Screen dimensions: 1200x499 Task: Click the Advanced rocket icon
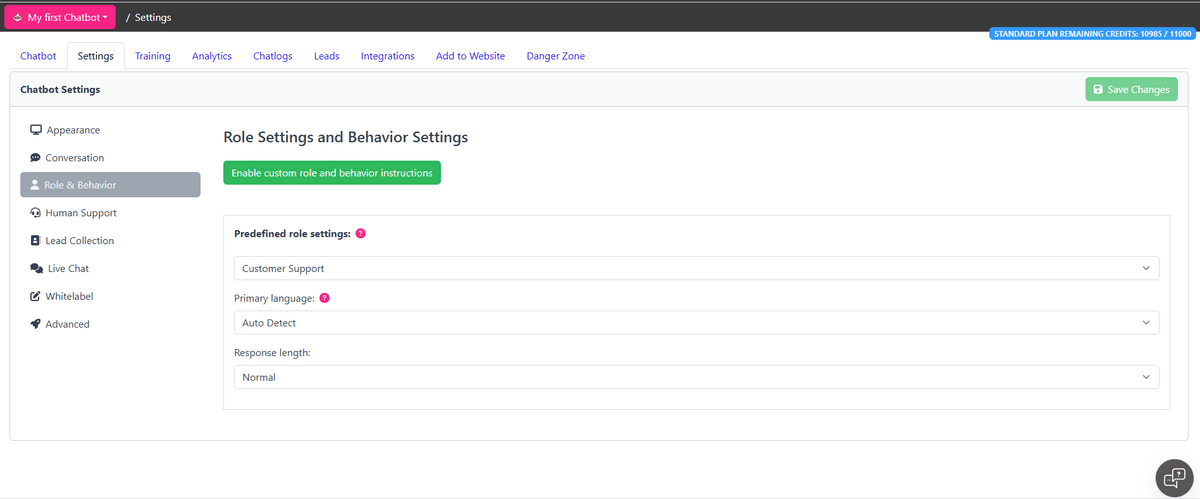[x=36, y=324]
